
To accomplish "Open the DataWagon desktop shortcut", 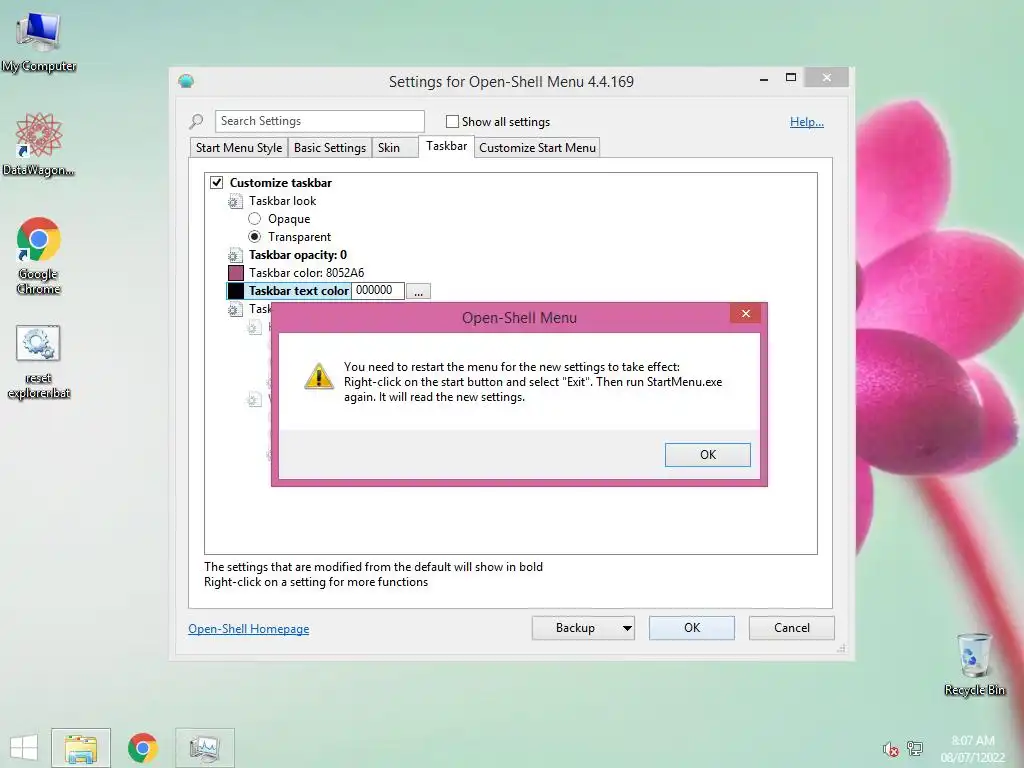I will (39, 144).
